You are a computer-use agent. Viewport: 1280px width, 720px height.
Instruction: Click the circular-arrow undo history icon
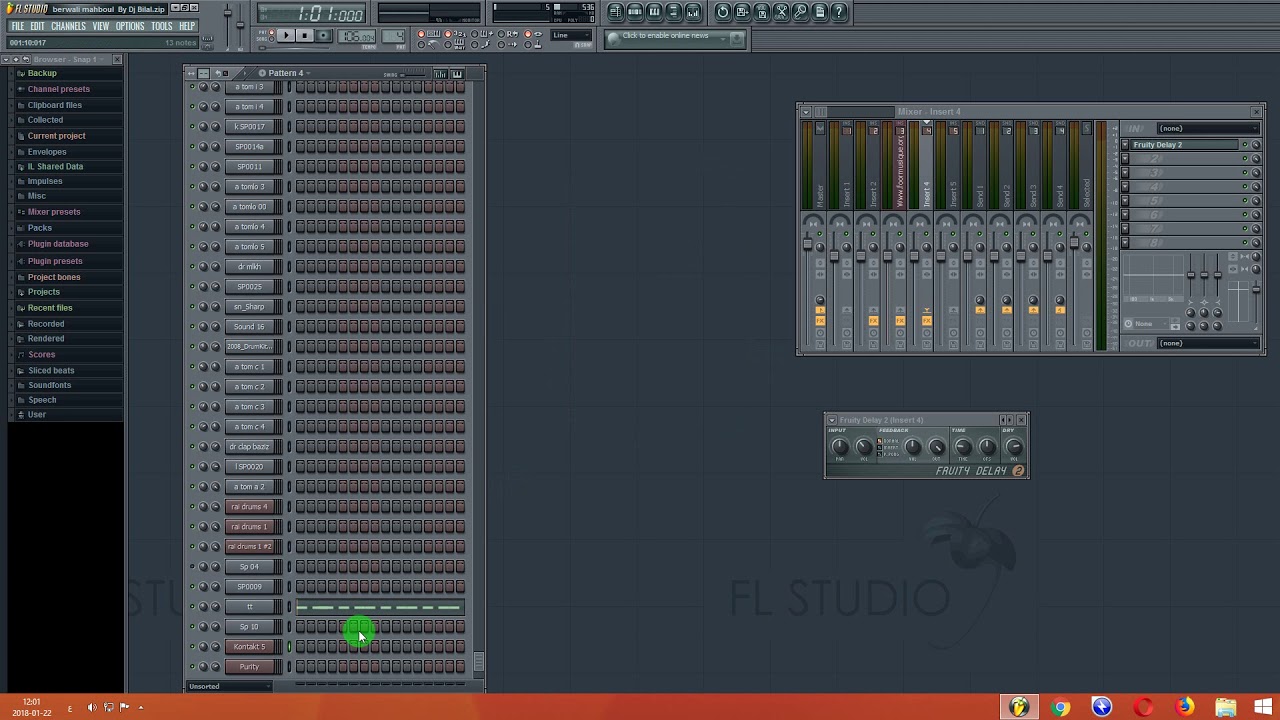(722, 12)
